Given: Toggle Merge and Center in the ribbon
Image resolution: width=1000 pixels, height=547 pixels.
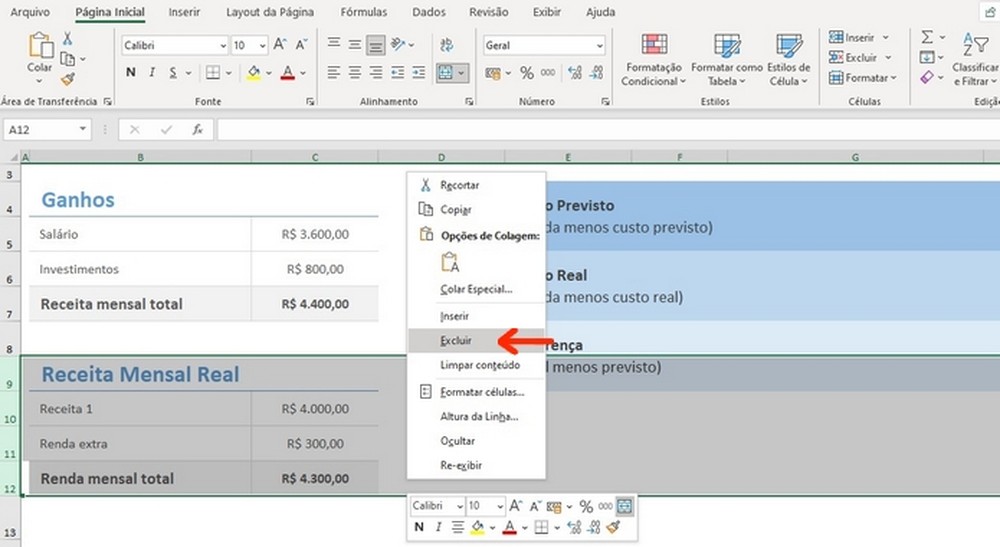Looking at the screenshot, I should 445,73.
